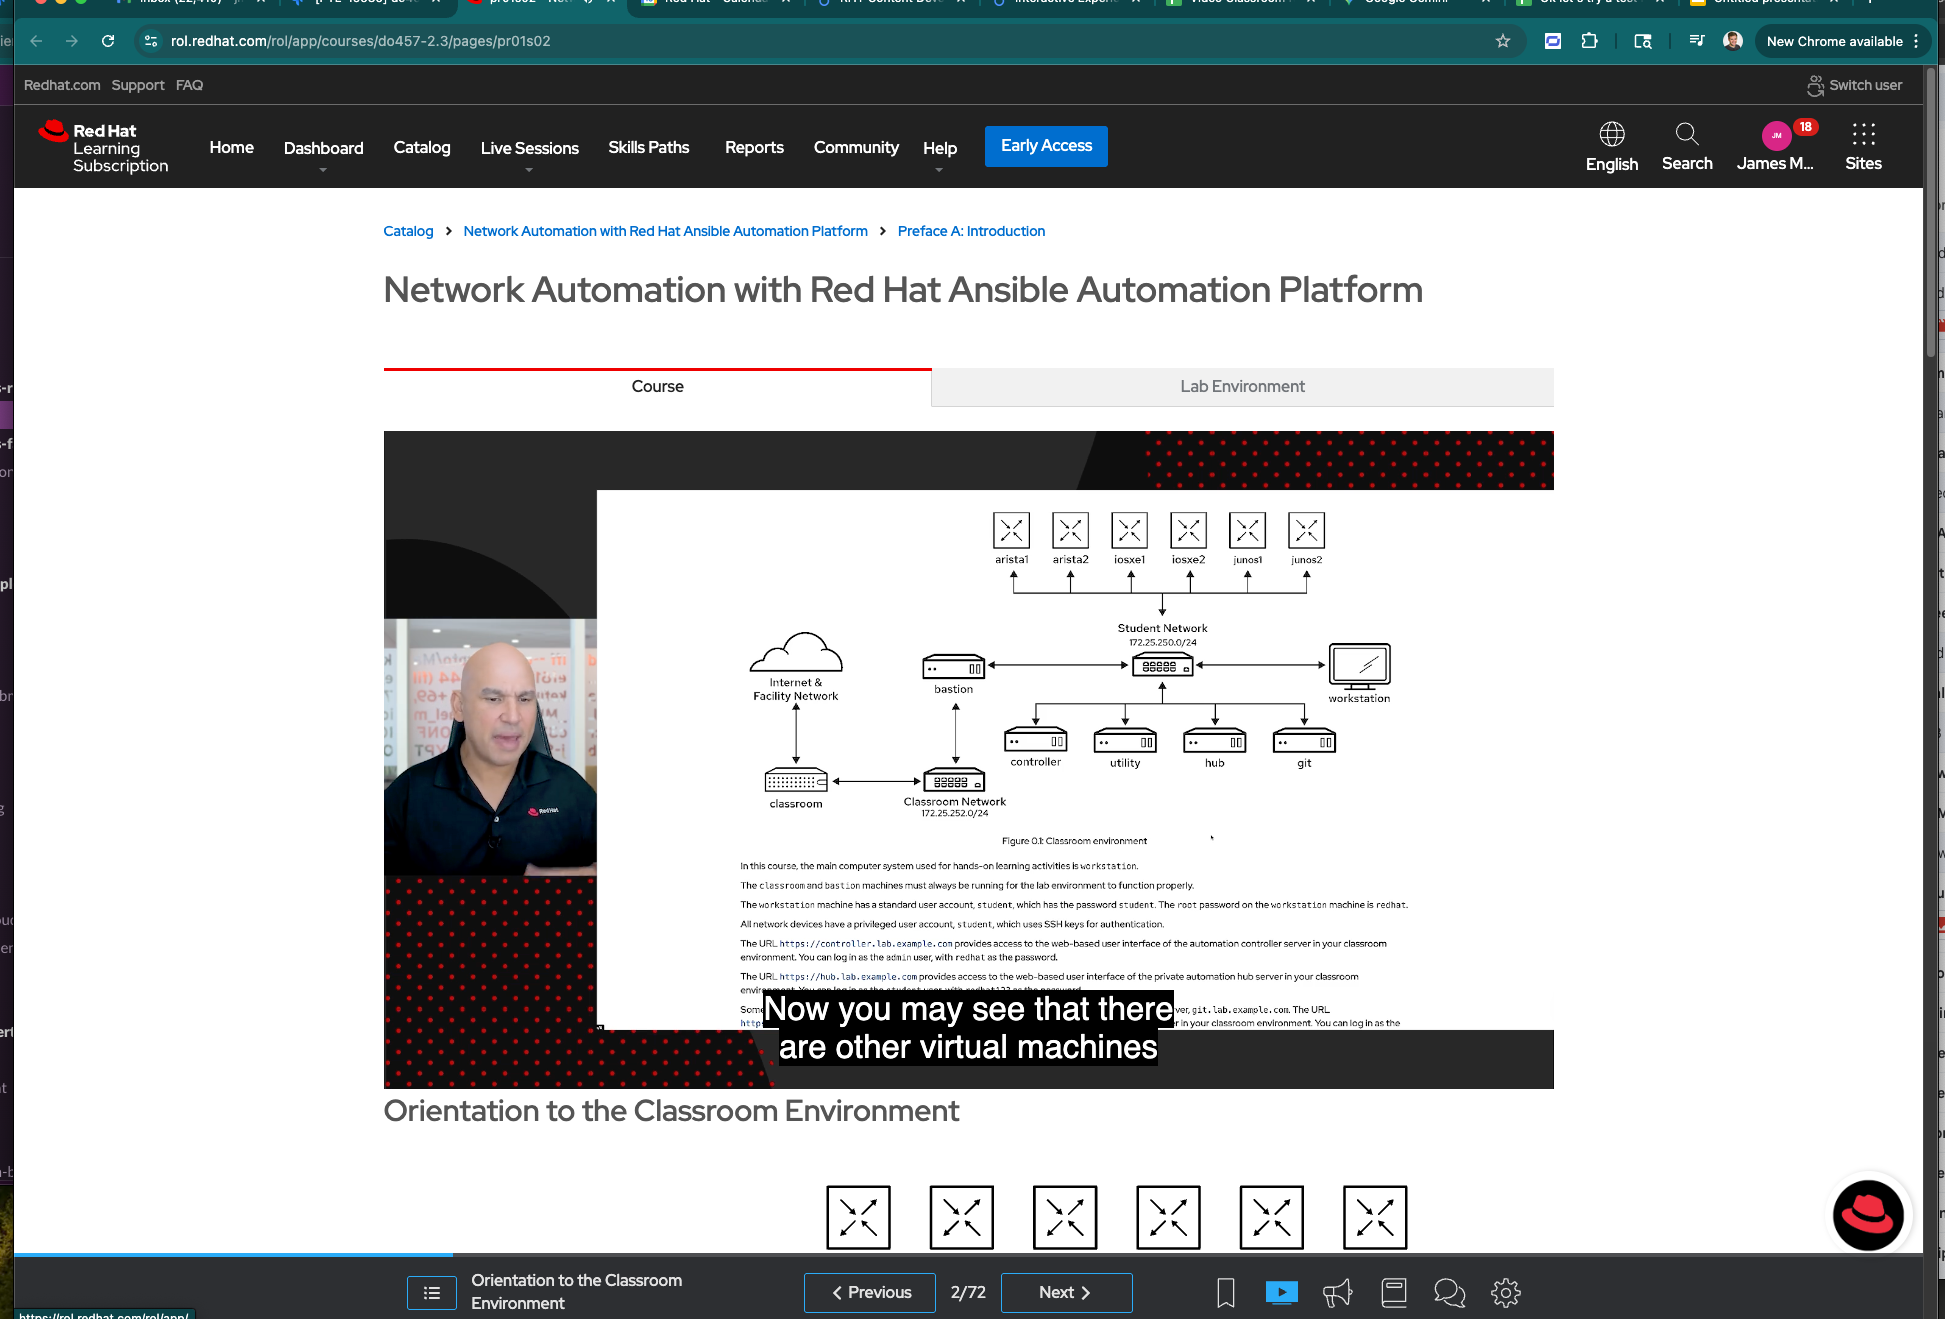
Task: Select the Course tab
Action: click(657, 387)
